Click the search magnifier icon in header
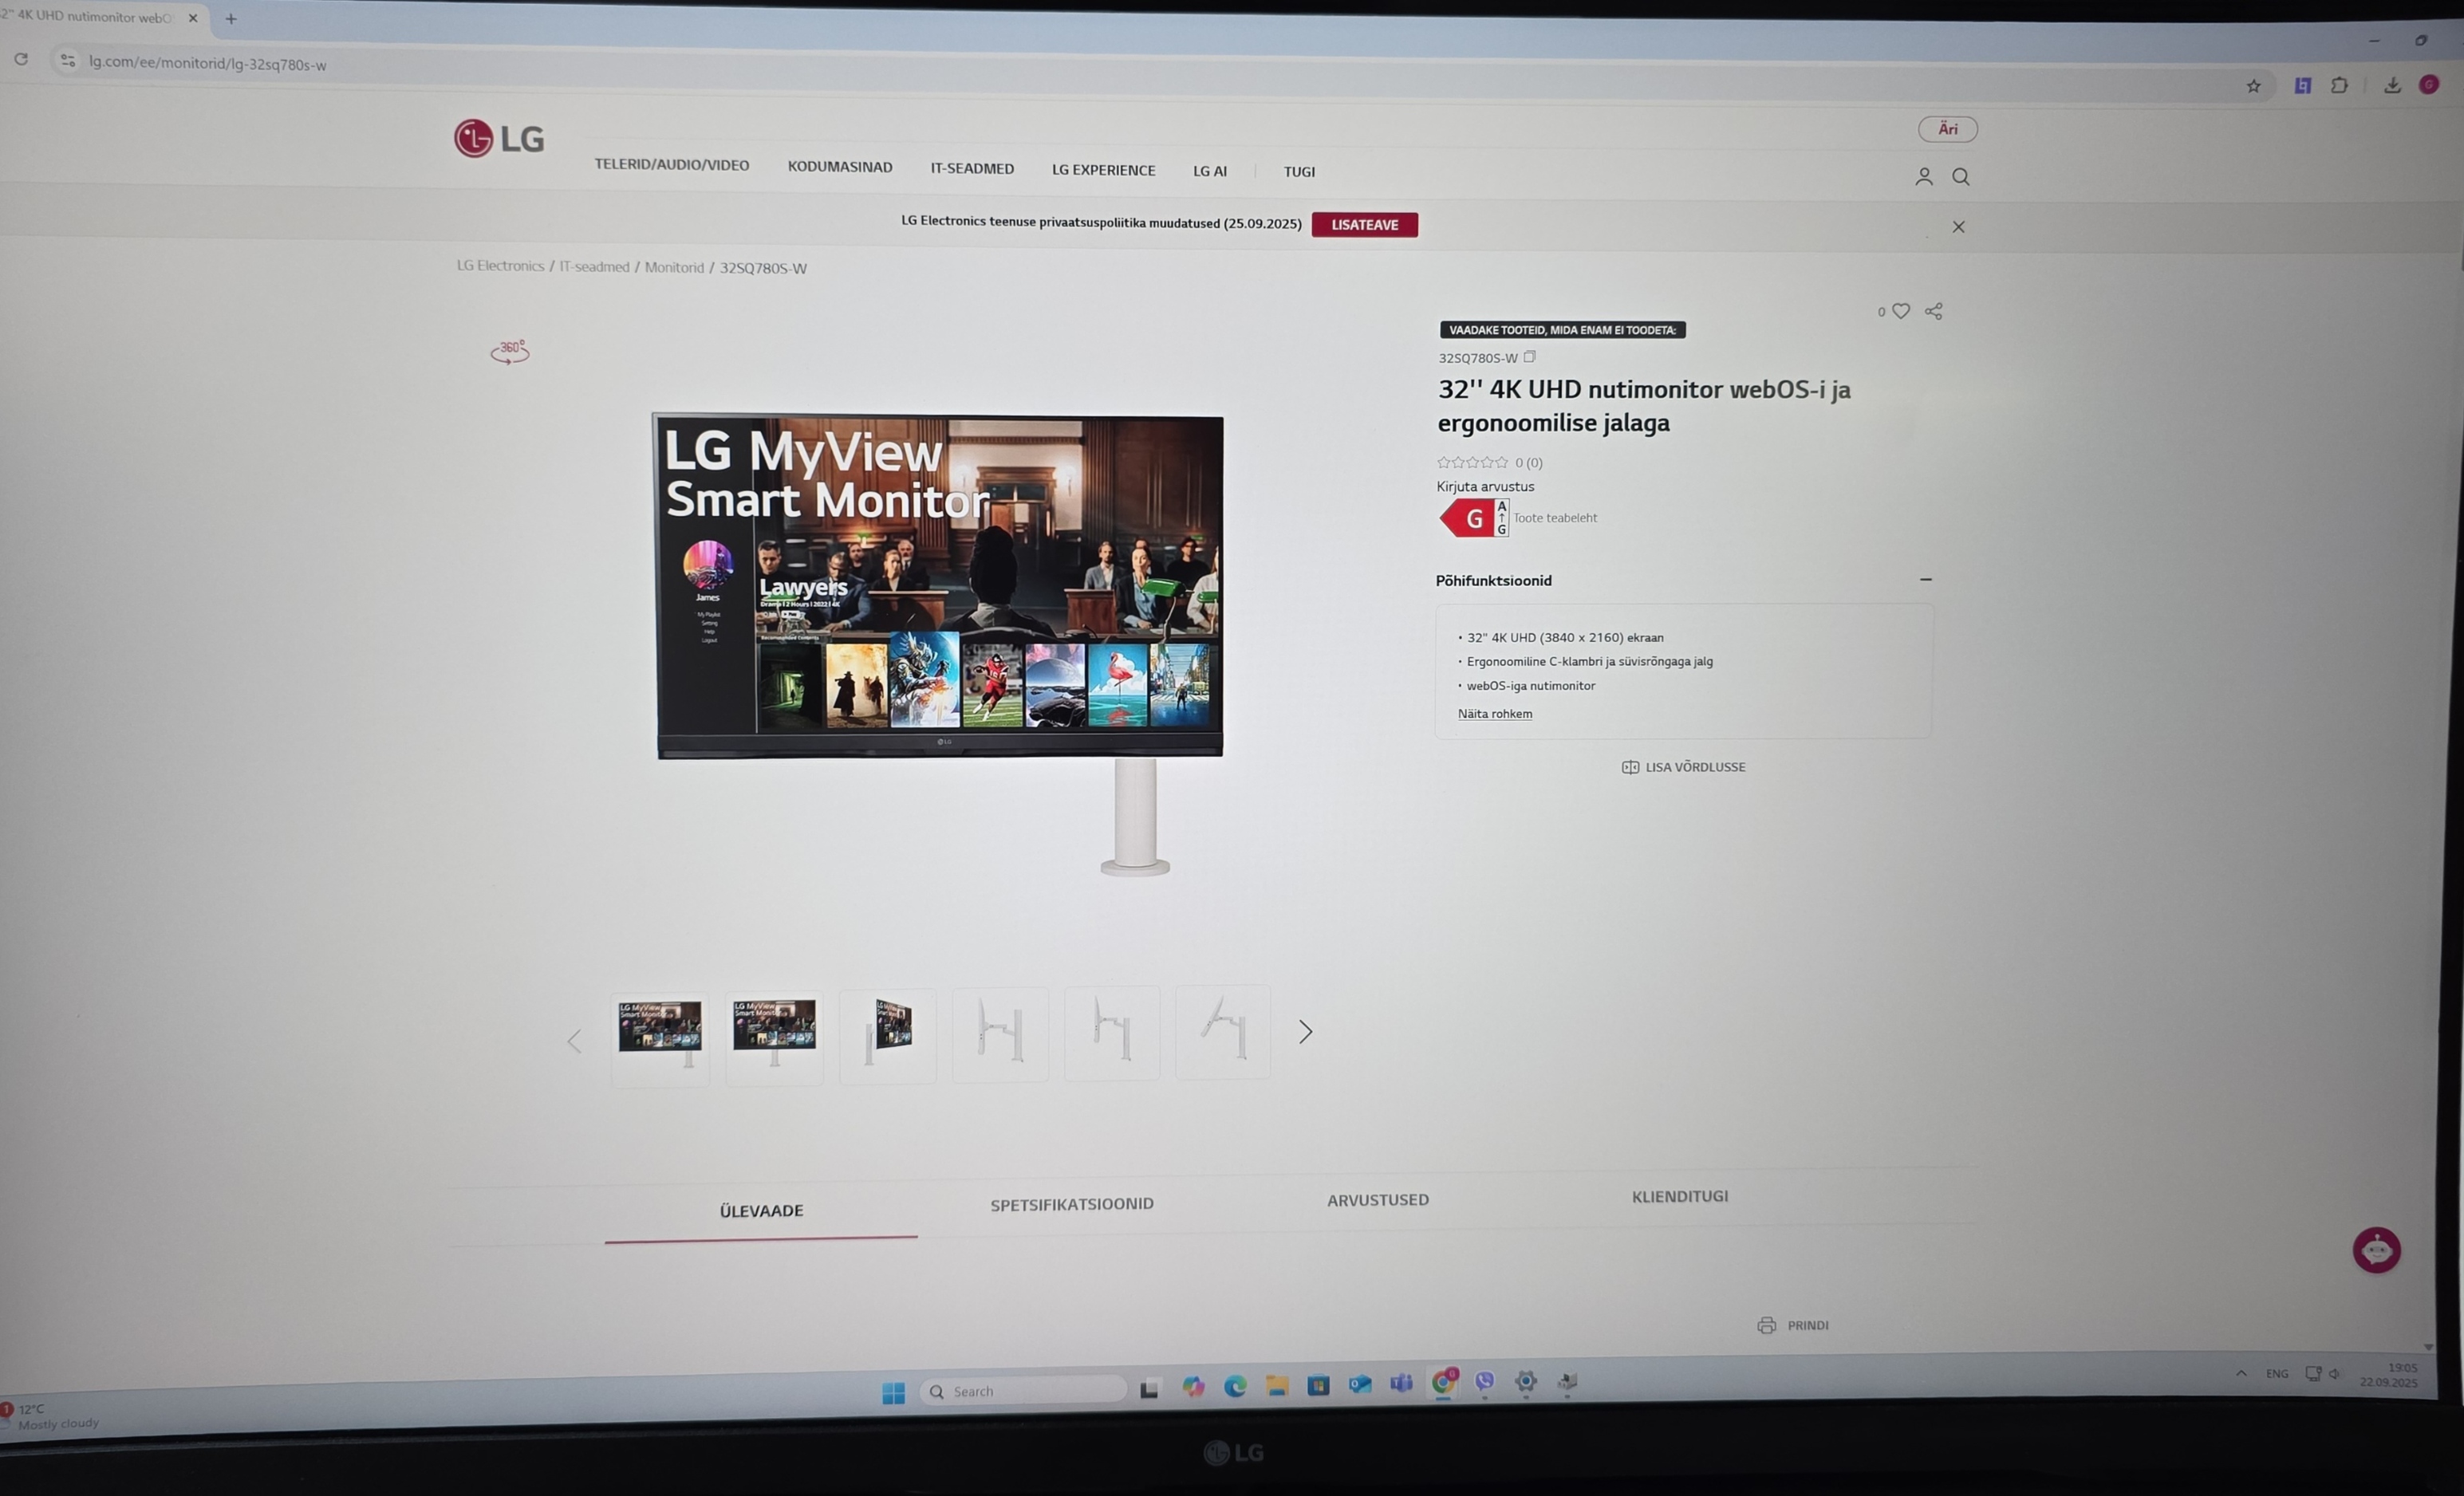This screenshot has height=1496, width=2464. 1961,177
